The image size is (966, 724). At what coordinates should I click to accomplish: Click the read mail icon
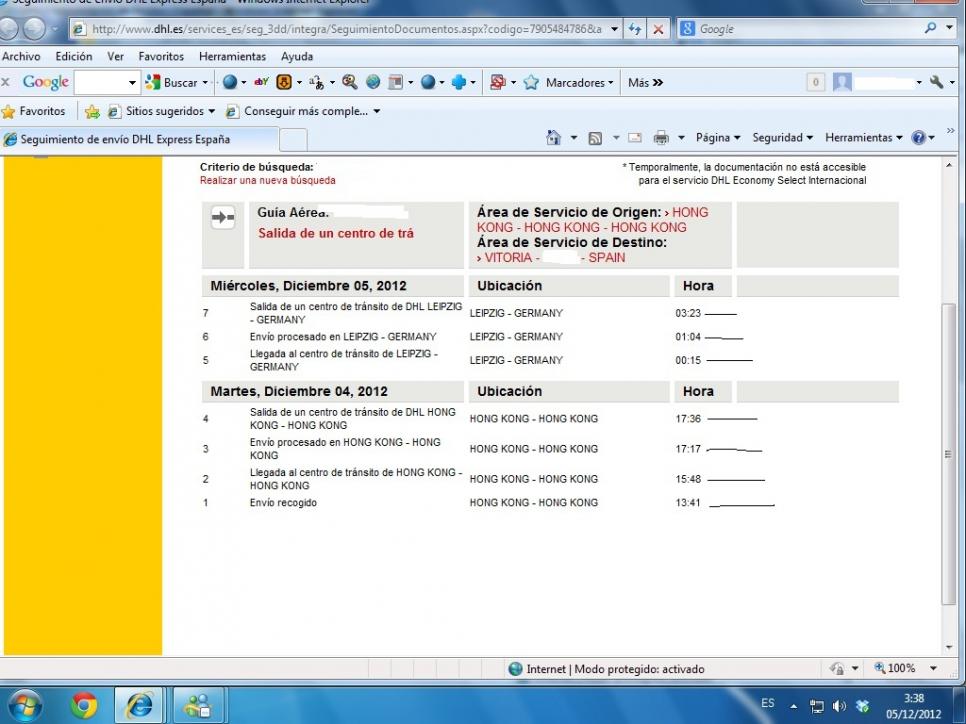click(x=635, y=138)
